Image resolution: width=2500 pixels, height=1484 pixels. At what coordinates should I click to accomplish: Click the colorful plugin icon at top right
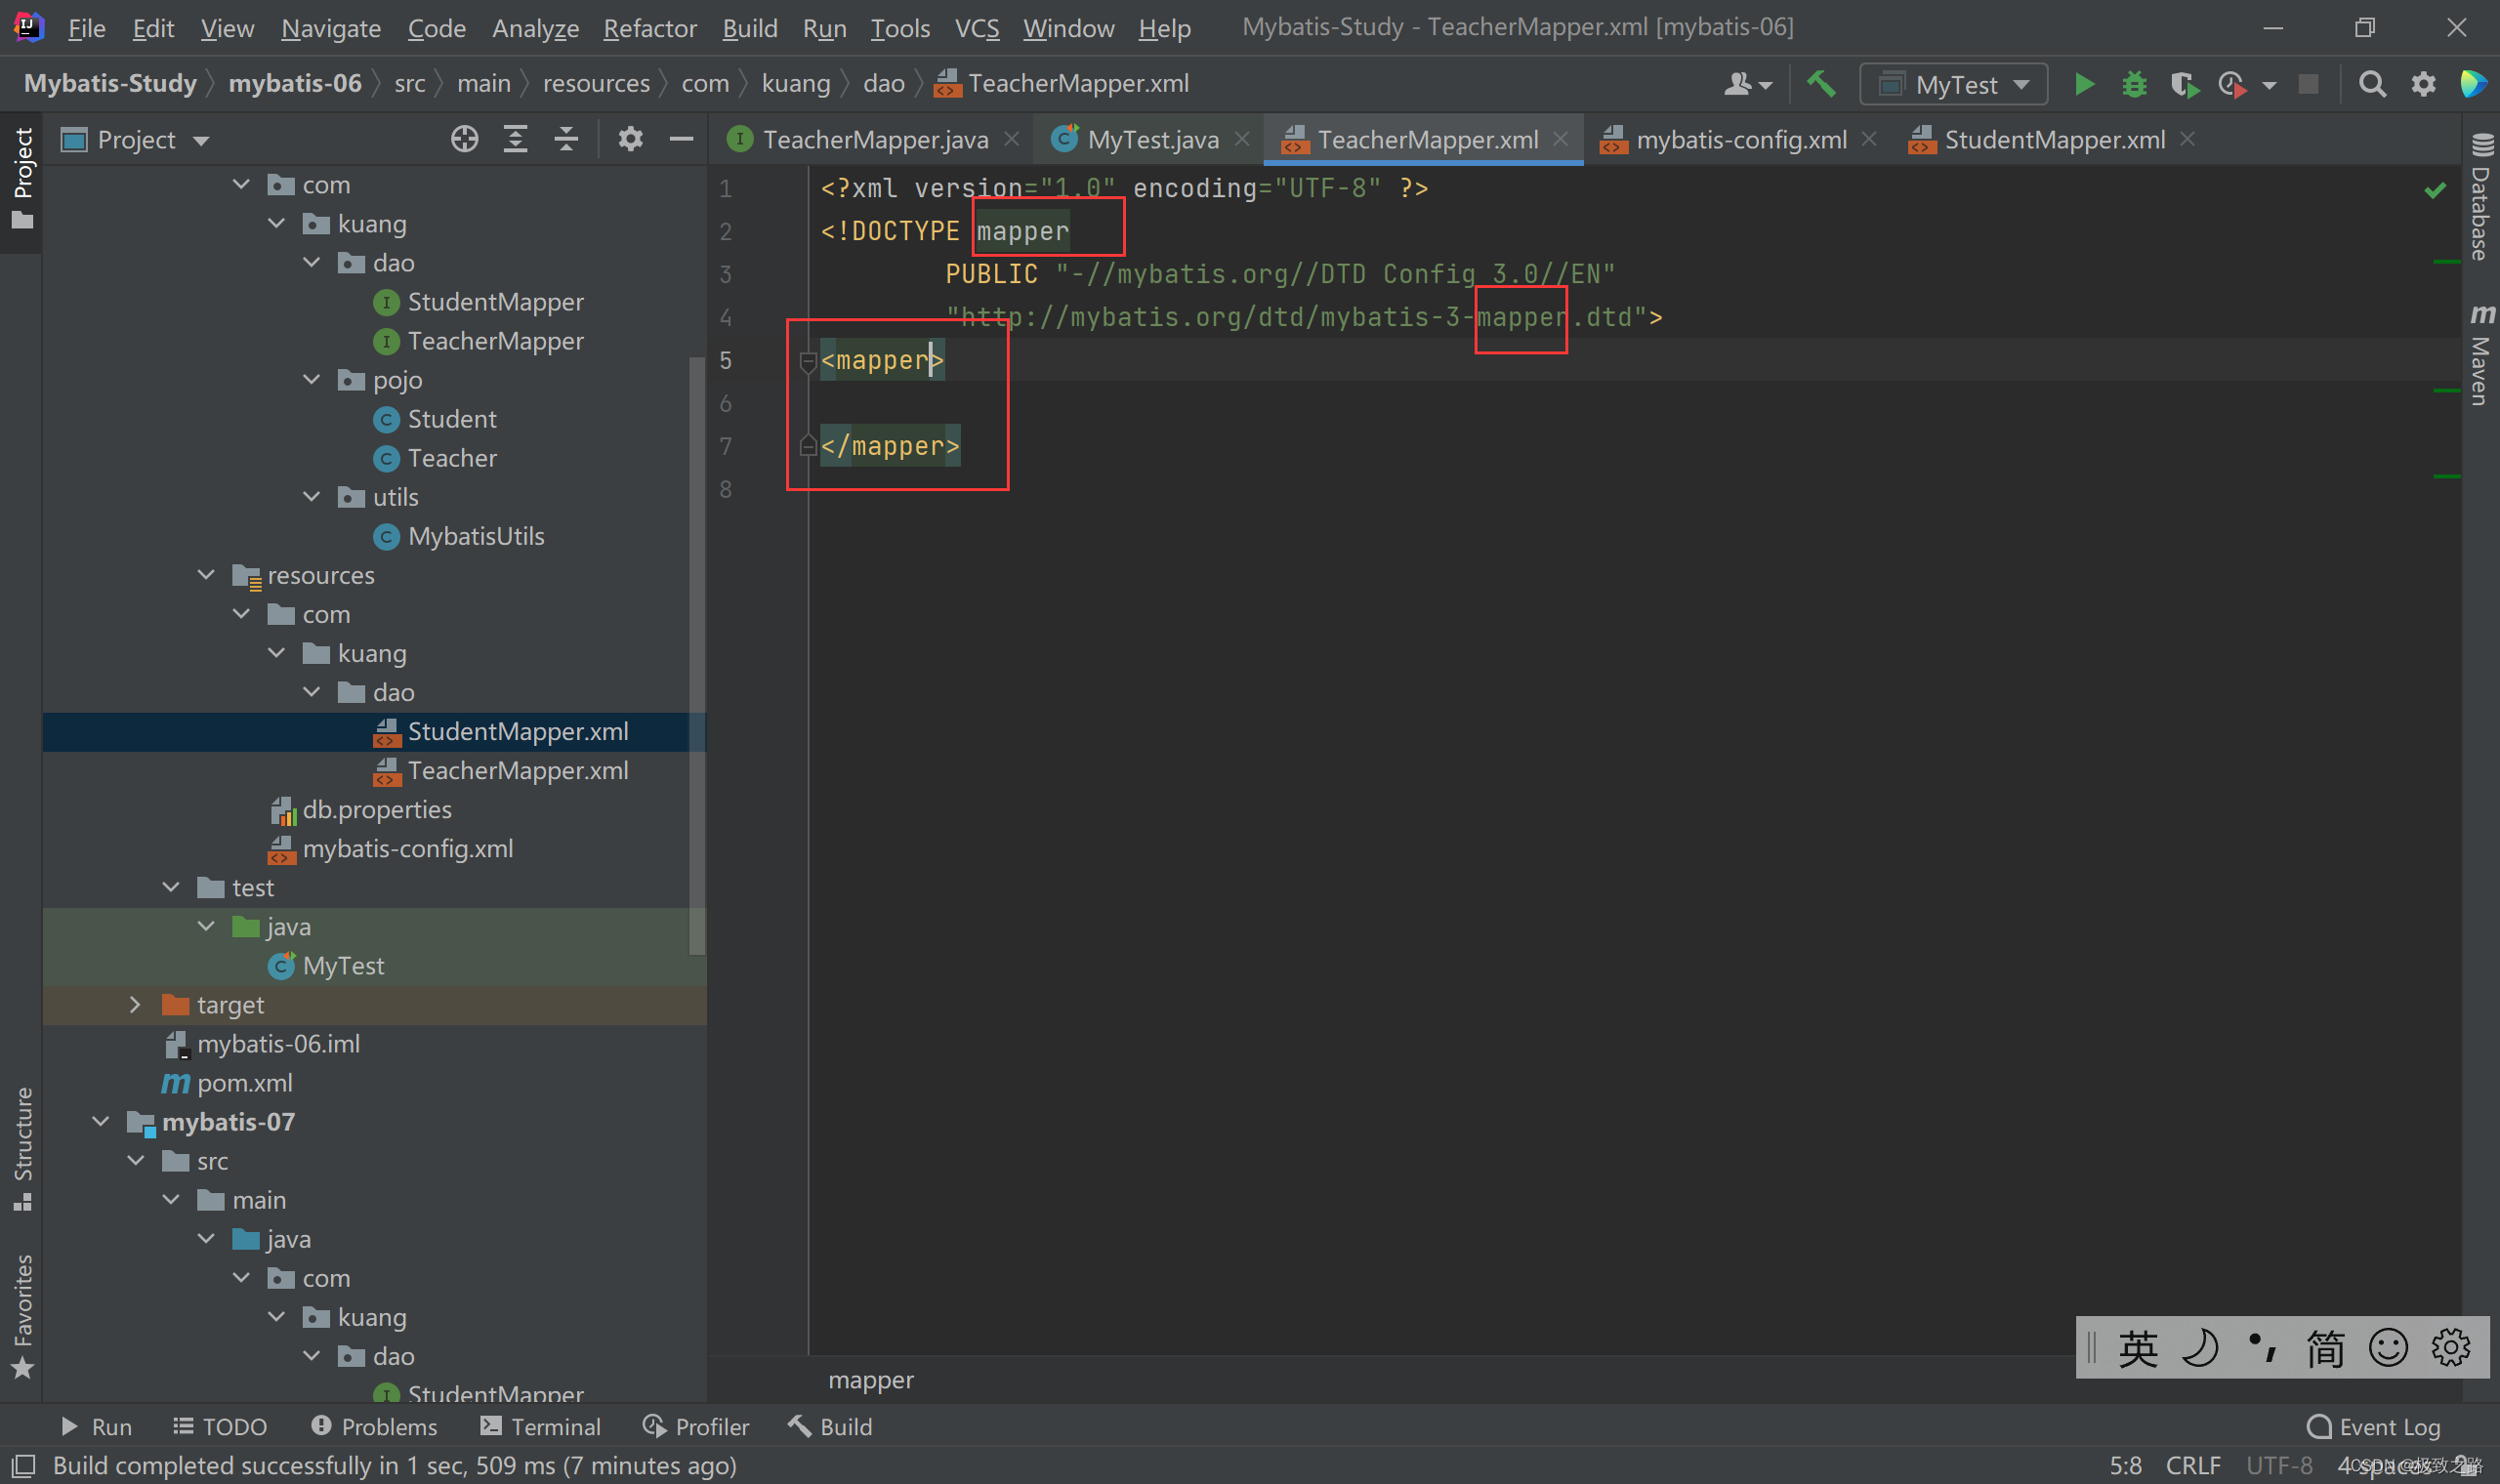pyautogui.click(x=2473, y=84)
